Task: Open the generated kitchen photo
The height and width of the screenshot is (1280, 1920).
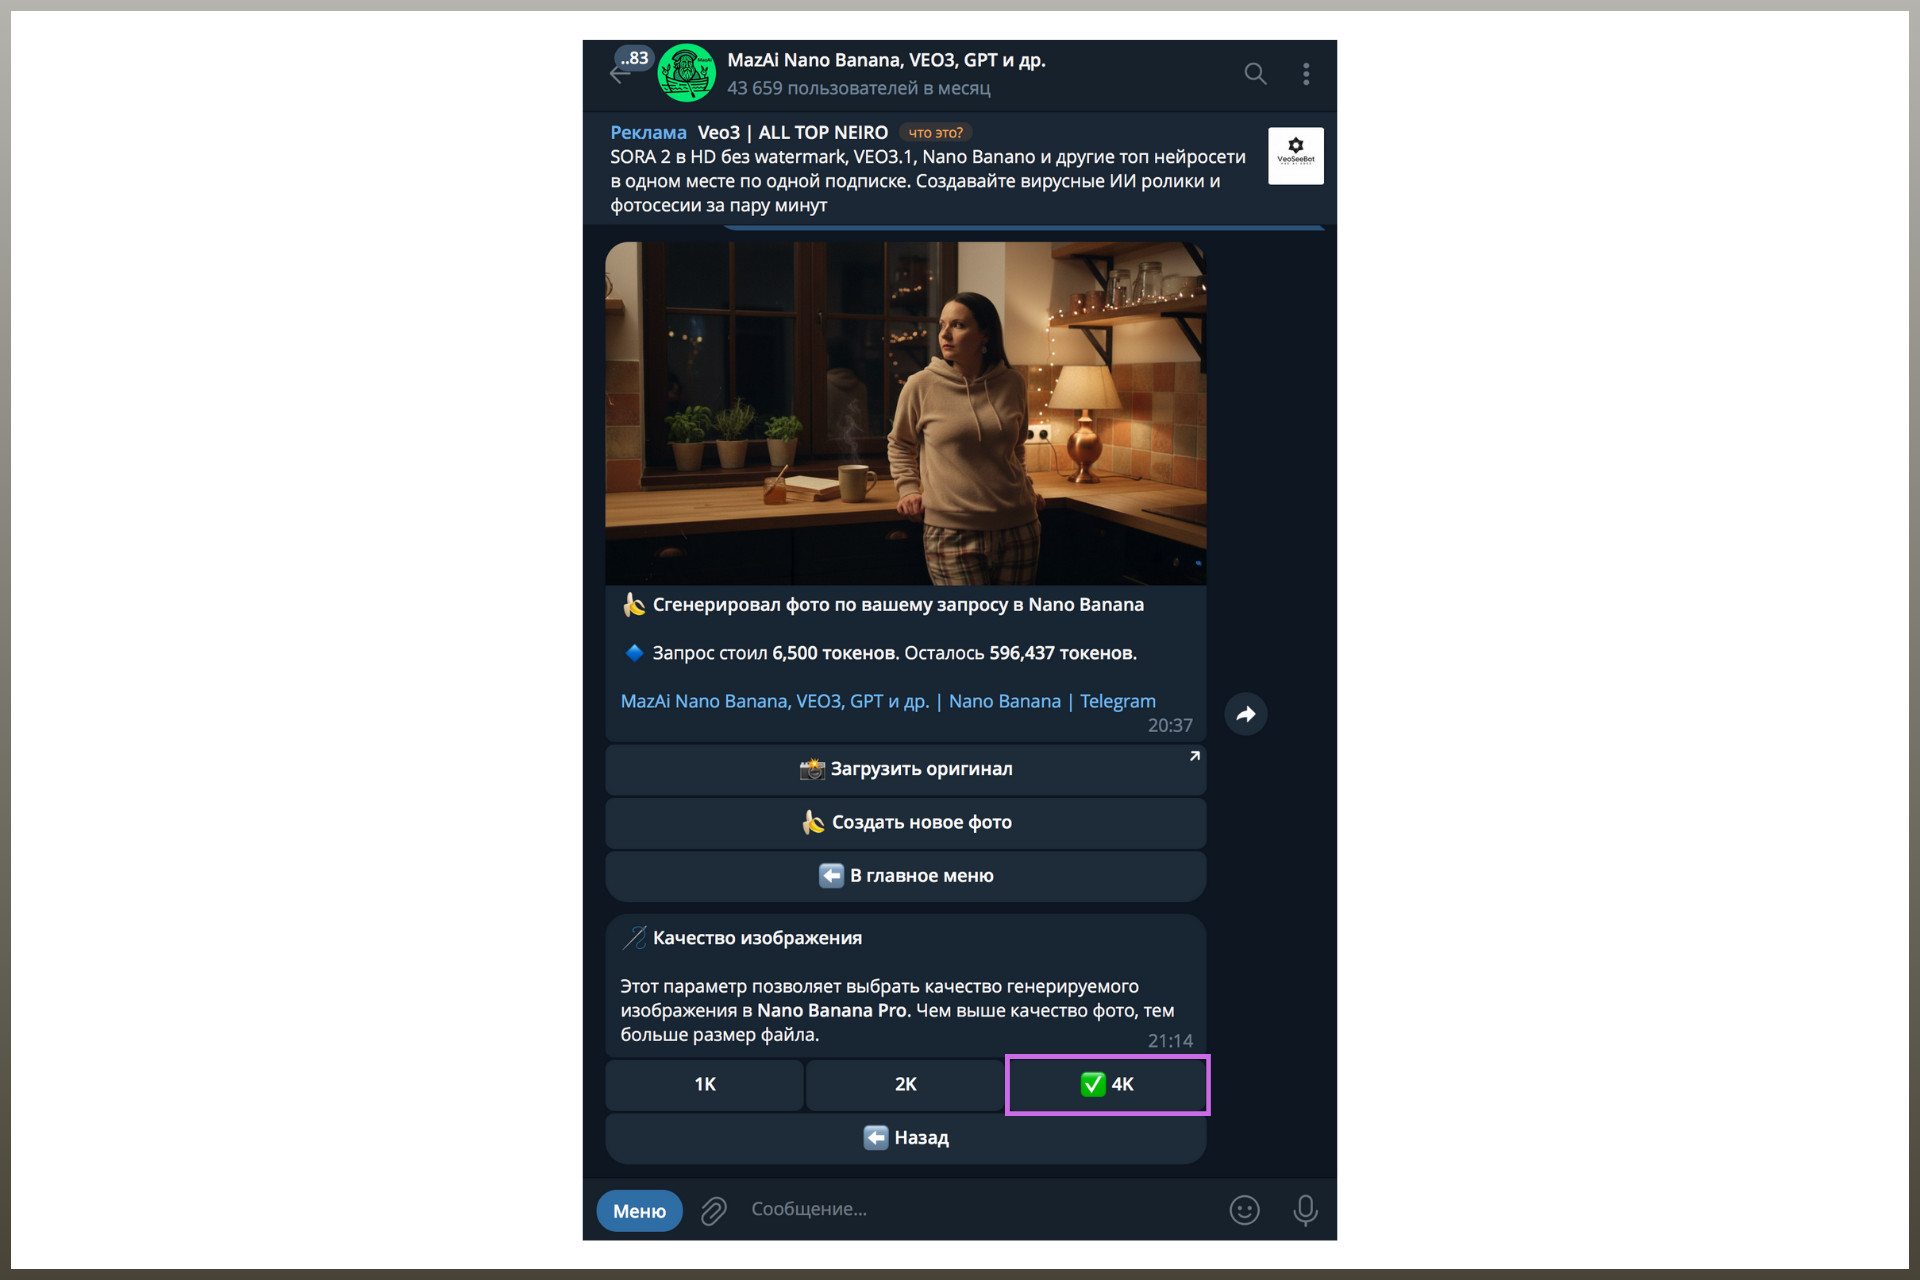Action: click(905, 413)
